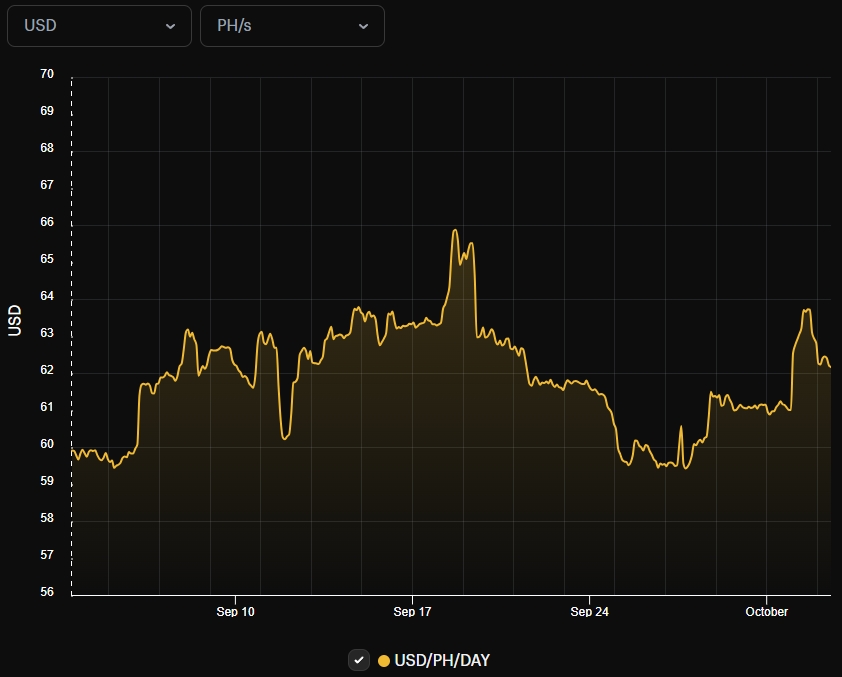Click the Sep 10 x-axis date label
Image resolution: width=842 pixels, height=677 pixels.
click(x=235, y=611)
